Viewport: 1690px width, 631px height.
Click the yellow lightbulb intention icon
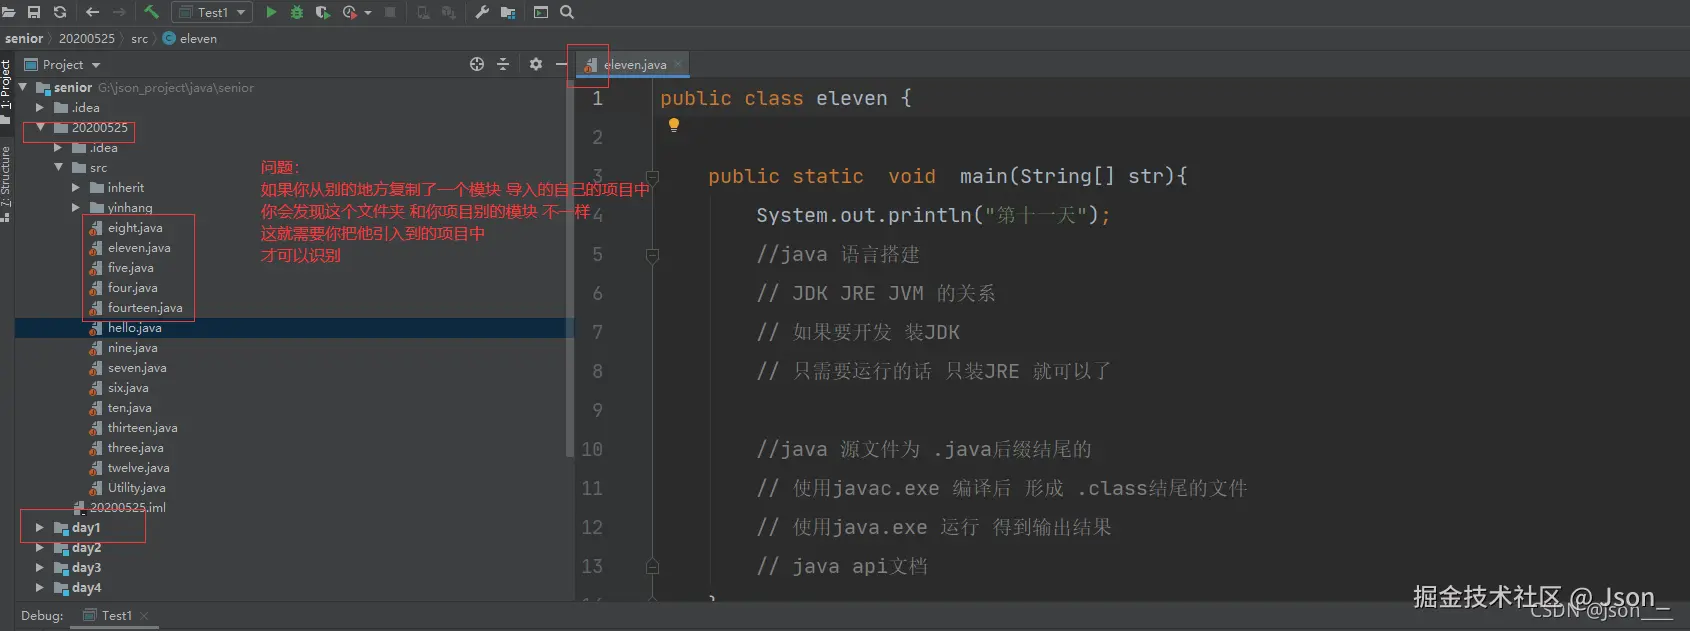pos(674,125)
